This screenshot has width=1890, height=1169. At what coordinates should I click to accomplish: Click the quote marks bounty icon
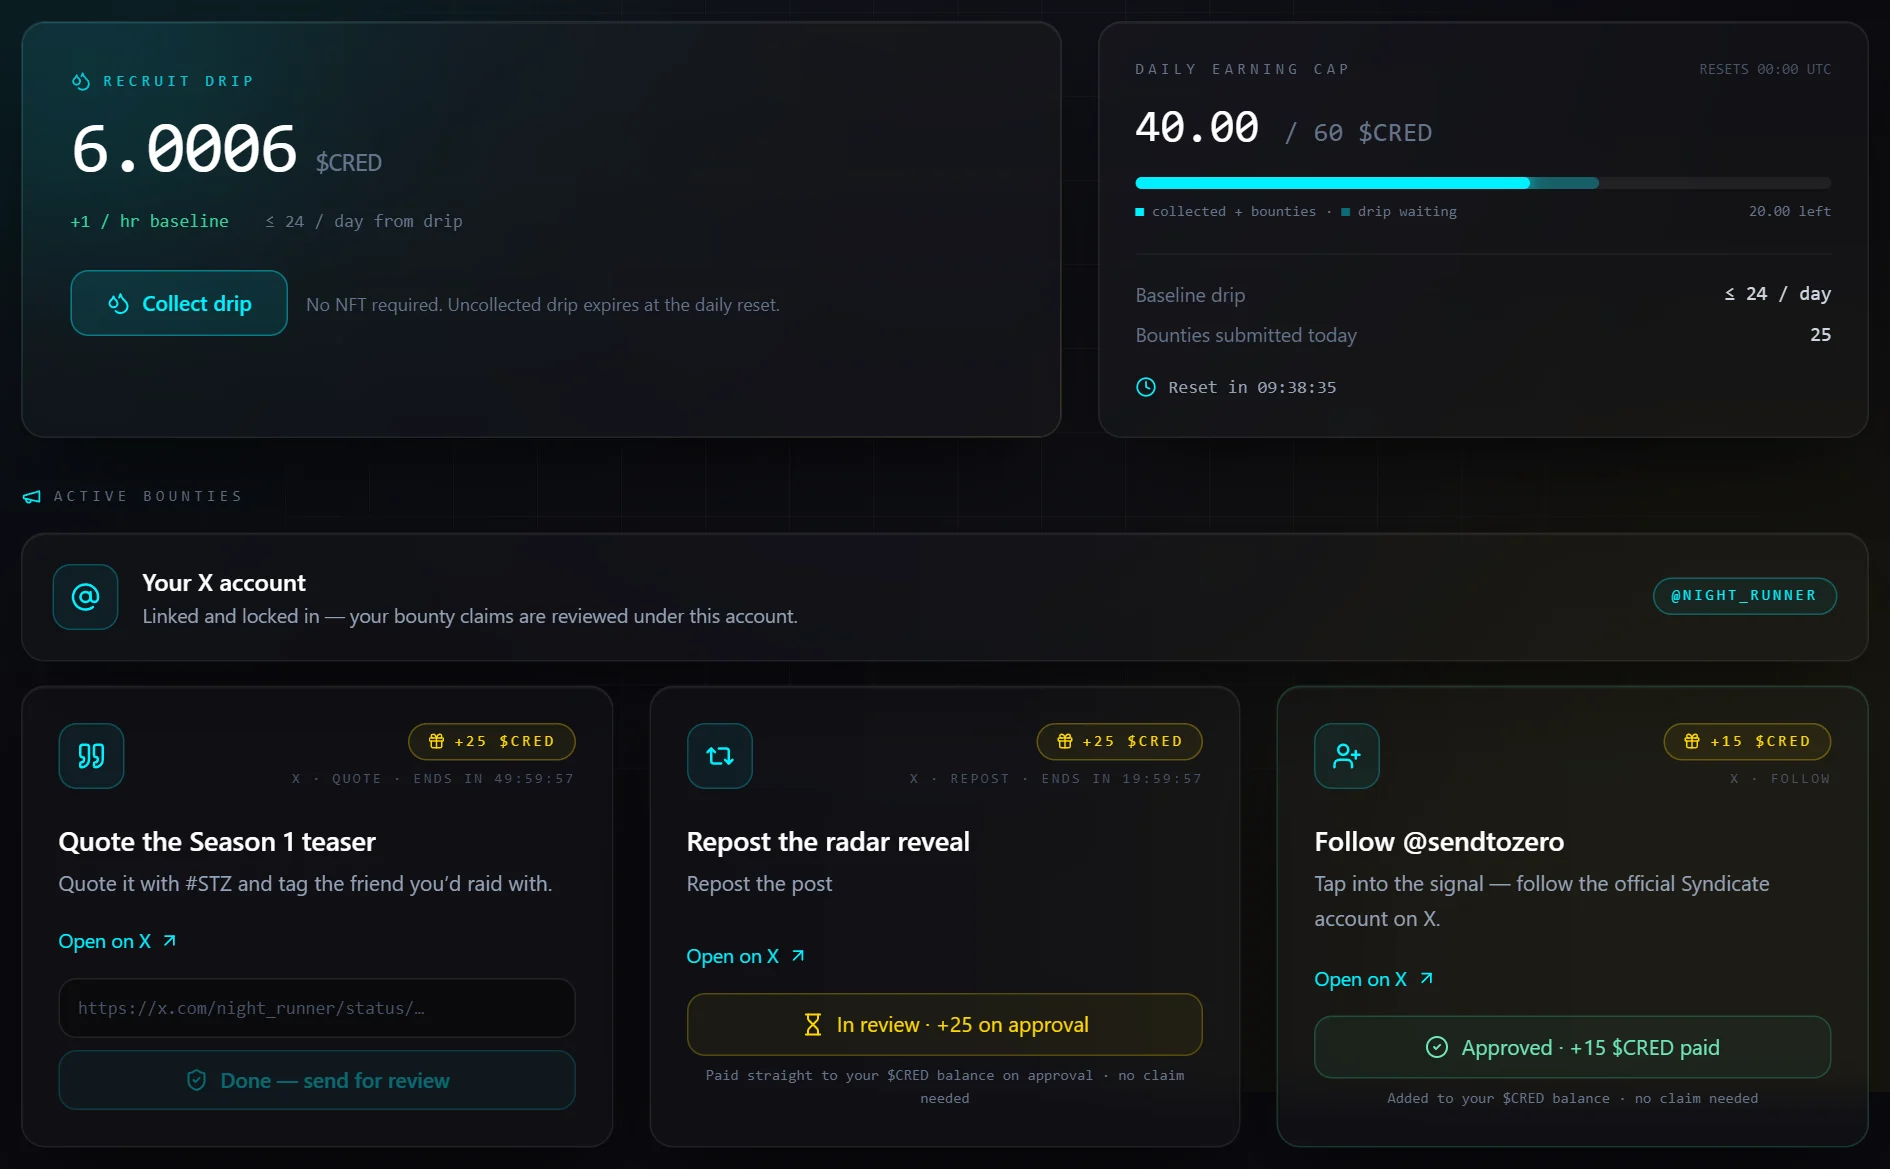[x=91, y=756]
